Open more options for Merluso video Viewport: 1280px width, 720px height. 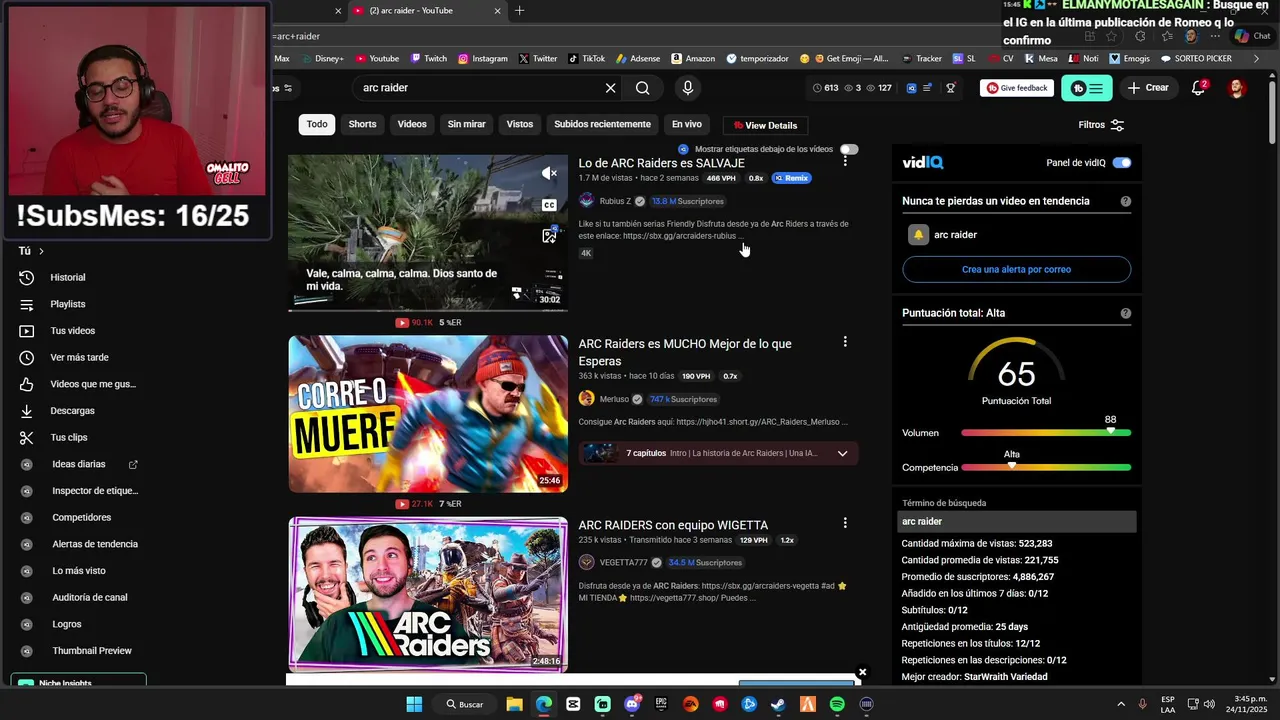(x=845, y=342)
